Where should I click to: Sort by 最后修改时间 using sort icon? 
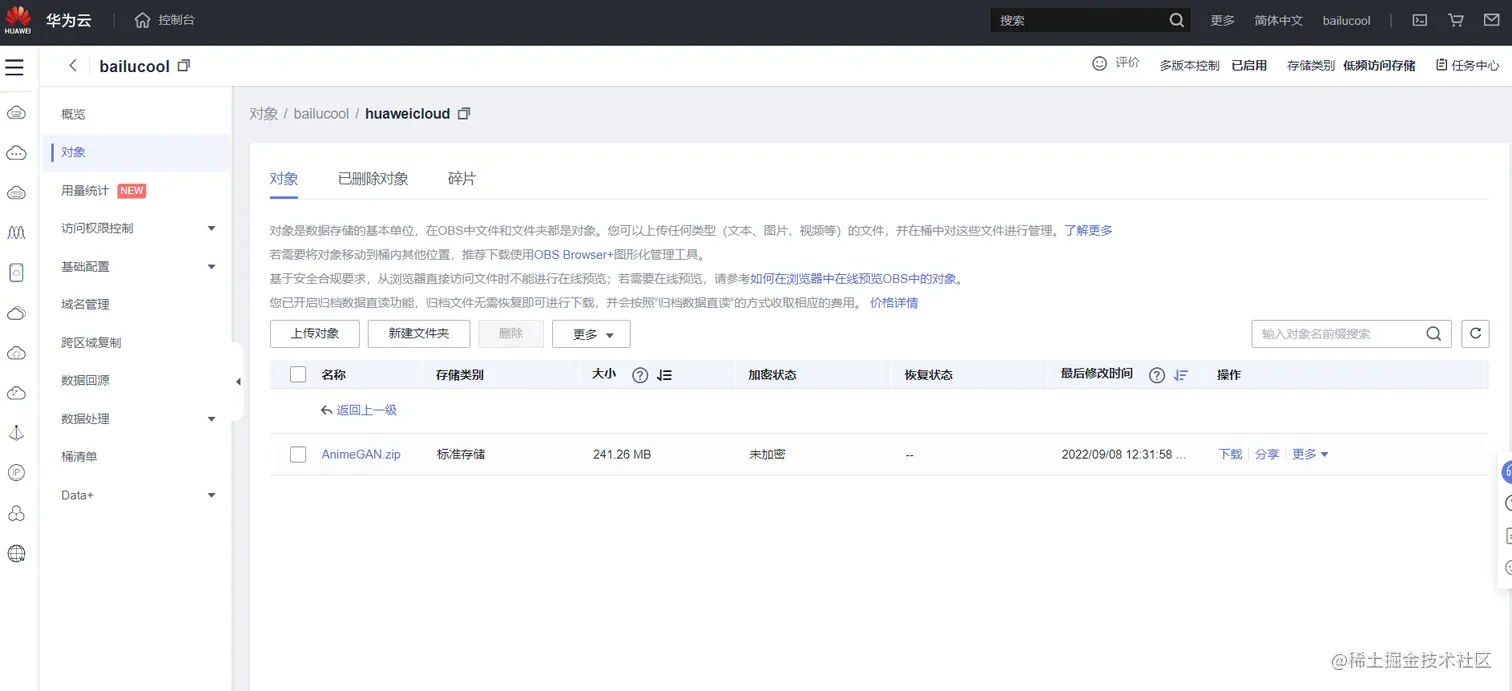pyautogui.click(x=1181, y=375)
